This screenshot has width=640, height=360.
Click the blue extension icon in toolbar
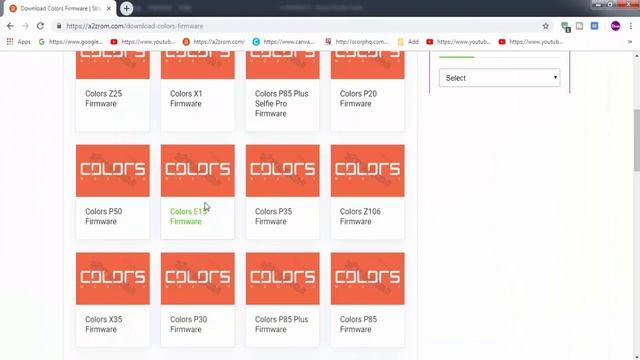click(x=594, y=26)
